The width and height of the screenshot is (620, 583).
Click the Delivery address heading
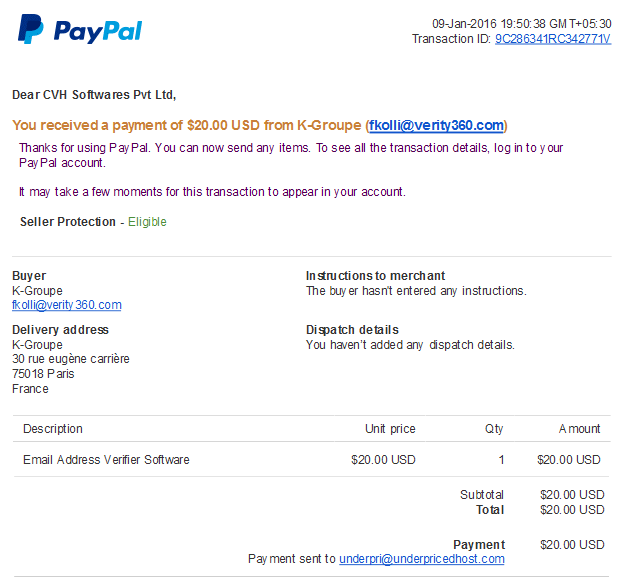(60, 329)
